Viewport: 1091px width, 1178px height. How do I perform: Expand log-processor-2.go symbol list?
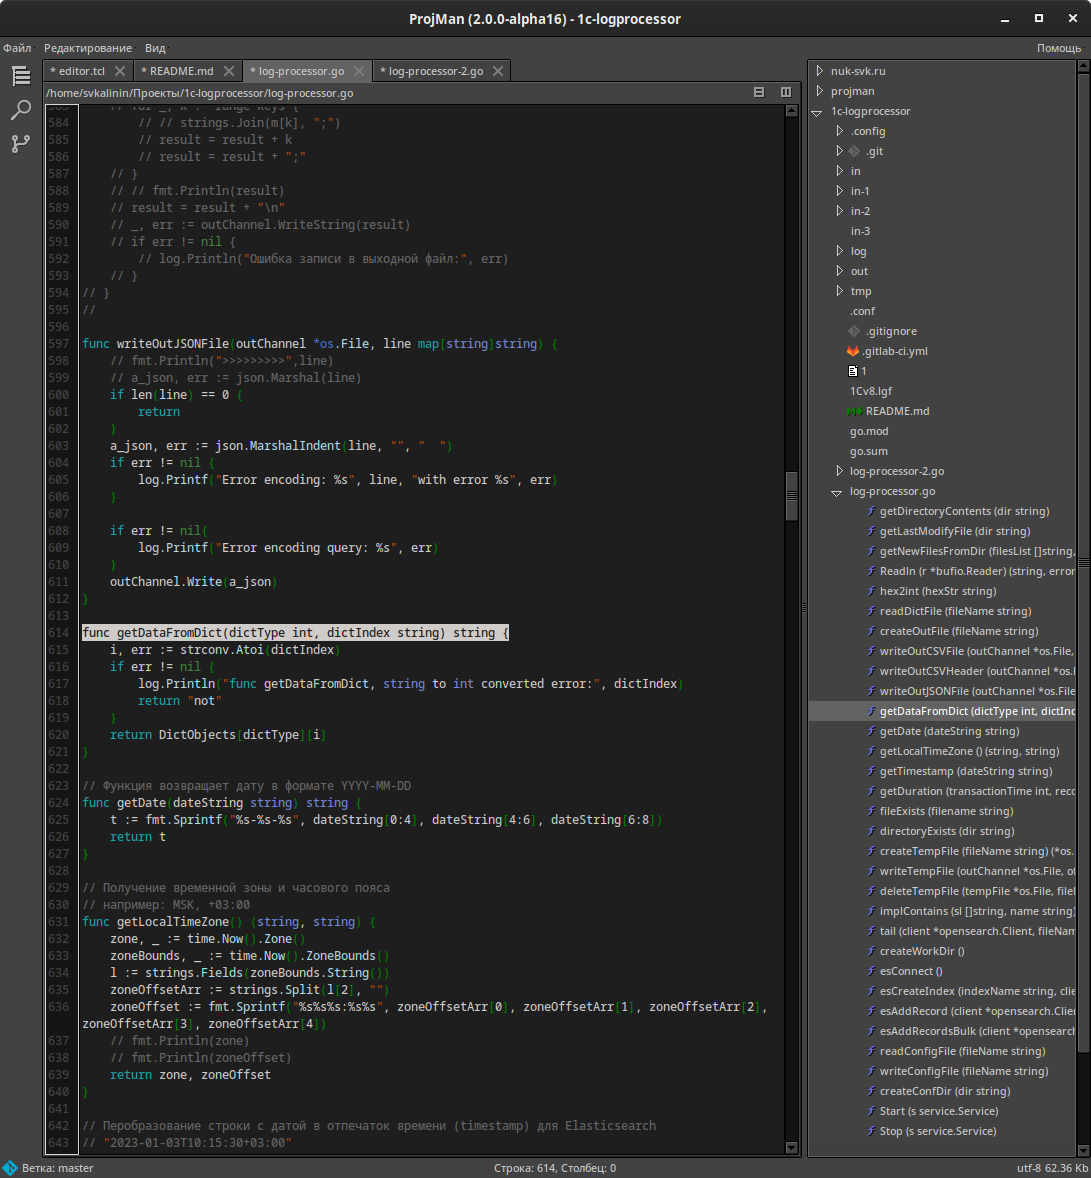pos(839,471)
